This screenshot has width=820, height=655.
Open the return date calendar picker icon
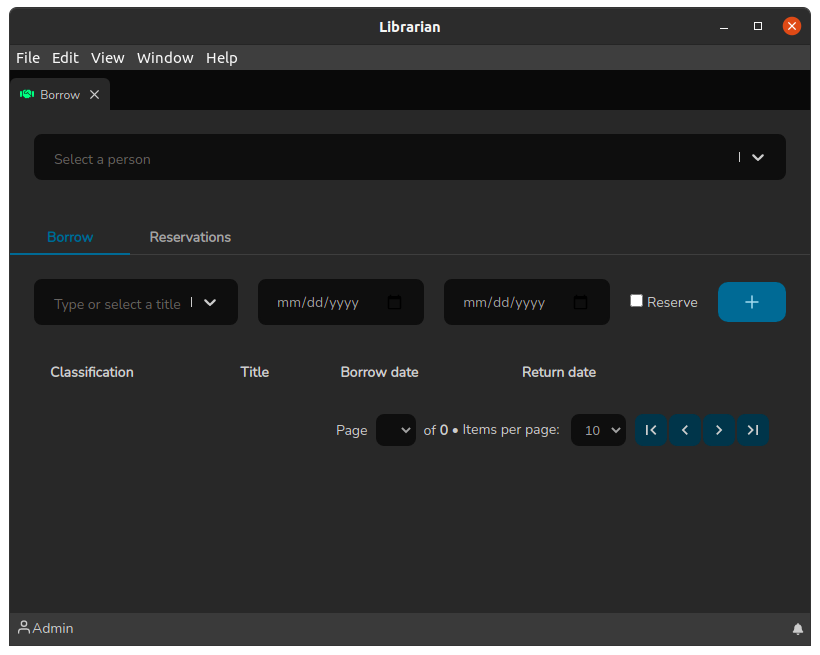[582, 301]
